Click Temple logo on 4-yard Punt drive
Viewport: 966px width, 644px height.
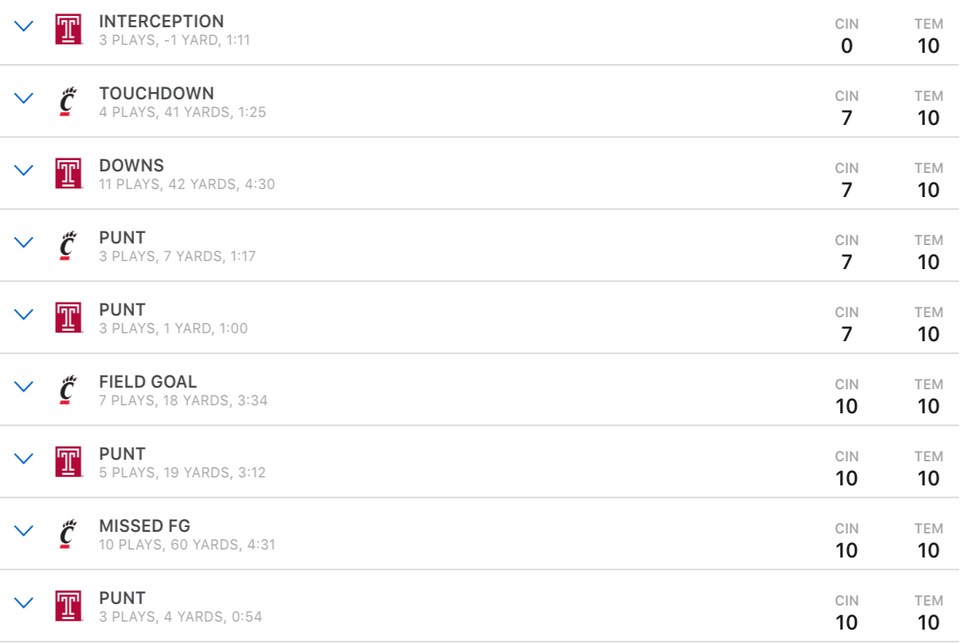pos(68,606)
